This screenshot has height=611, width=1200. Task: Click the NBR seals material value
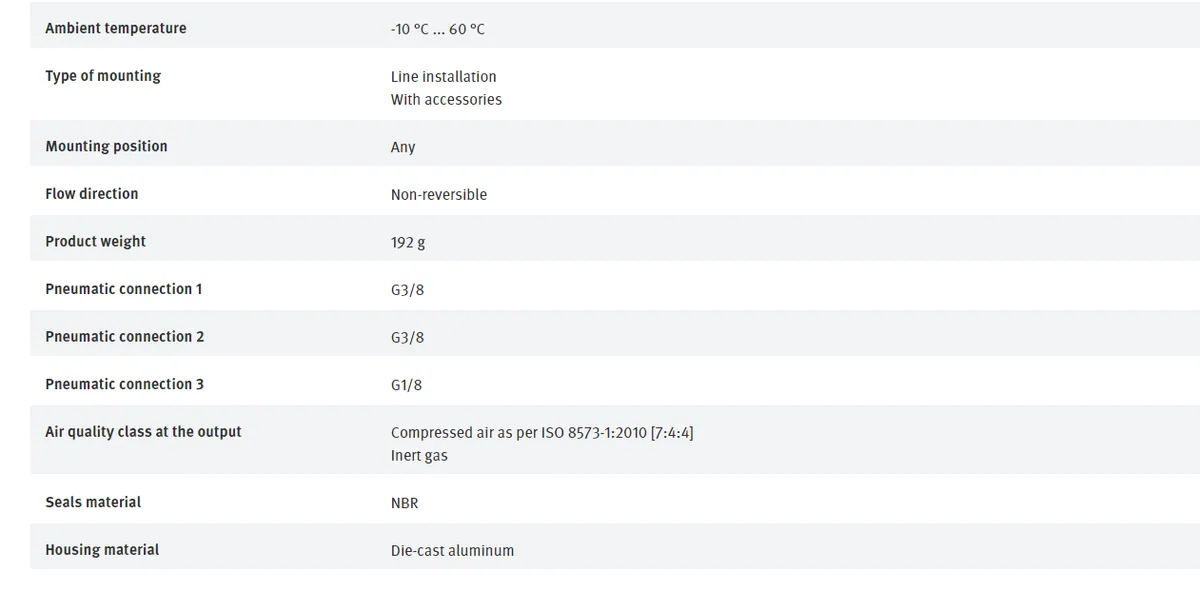pos(404,503)
